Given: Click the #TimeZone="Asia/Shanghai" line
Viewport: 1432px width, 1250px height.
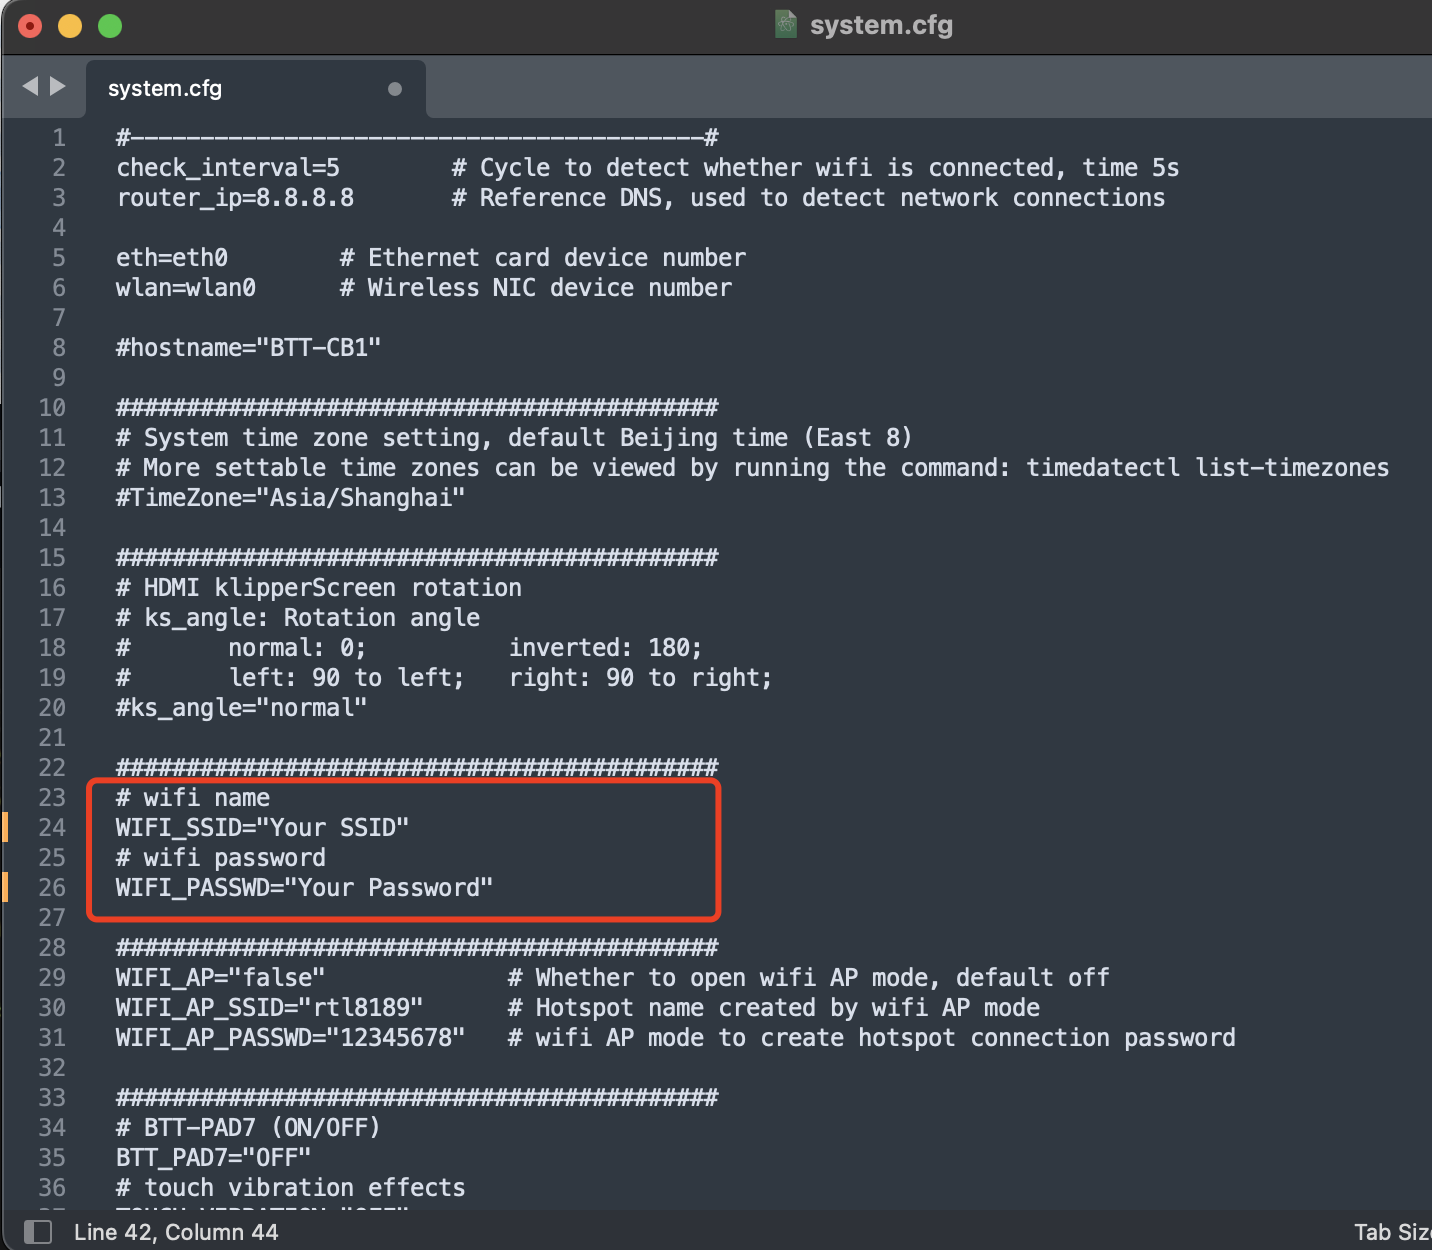Looking at the screenshot, I should pos(290,498).
